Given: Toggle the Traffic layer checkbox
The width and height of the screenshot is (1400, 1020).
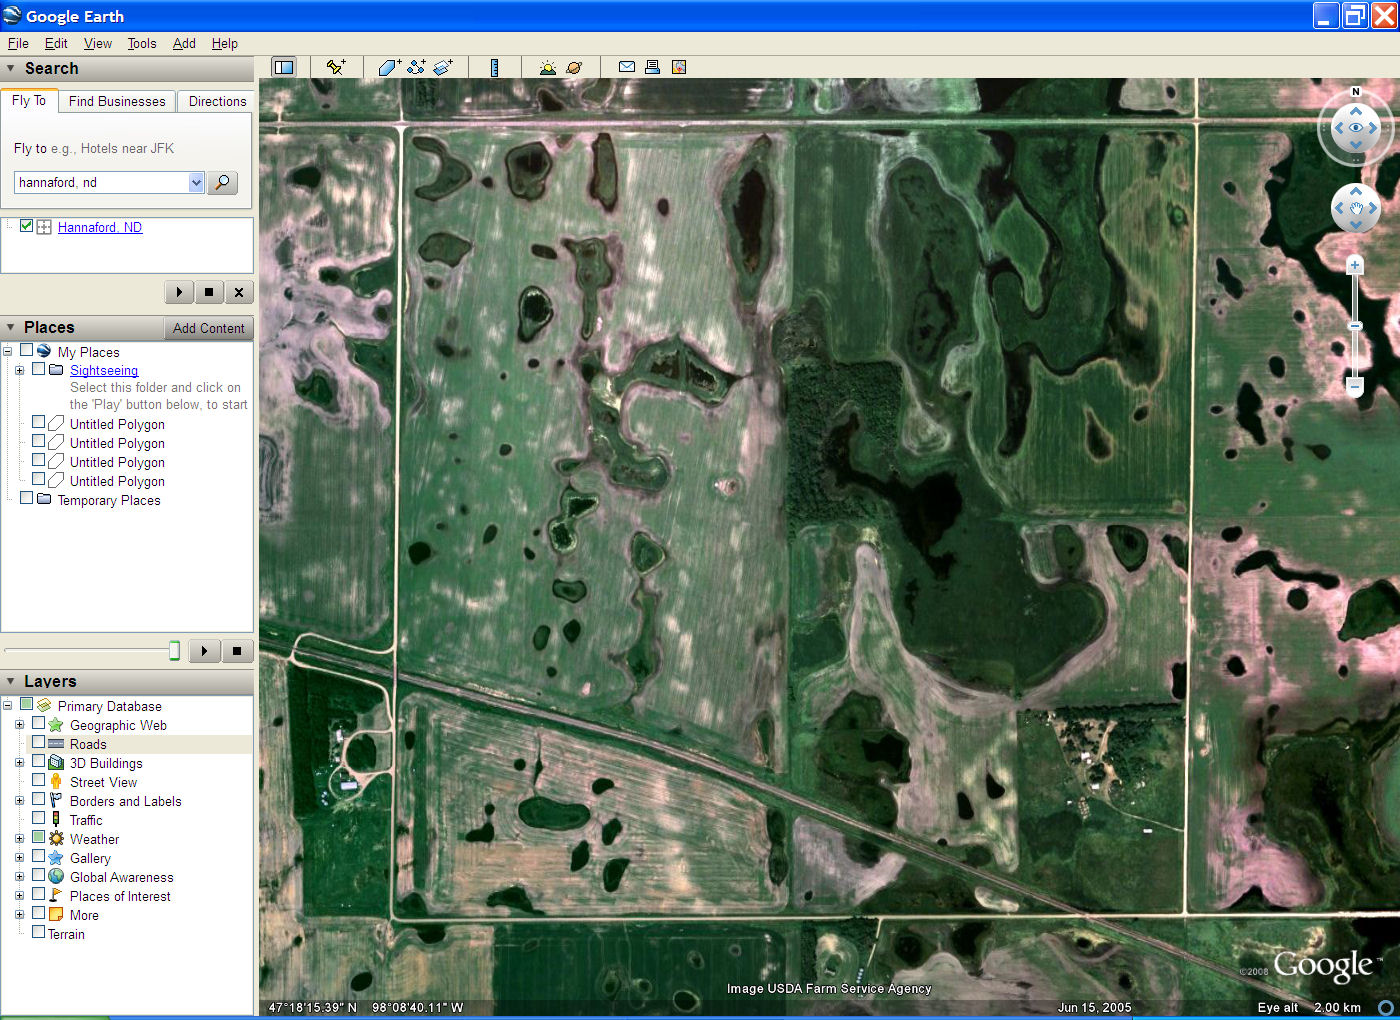Looking at the screenshot, I should point(39,818).
